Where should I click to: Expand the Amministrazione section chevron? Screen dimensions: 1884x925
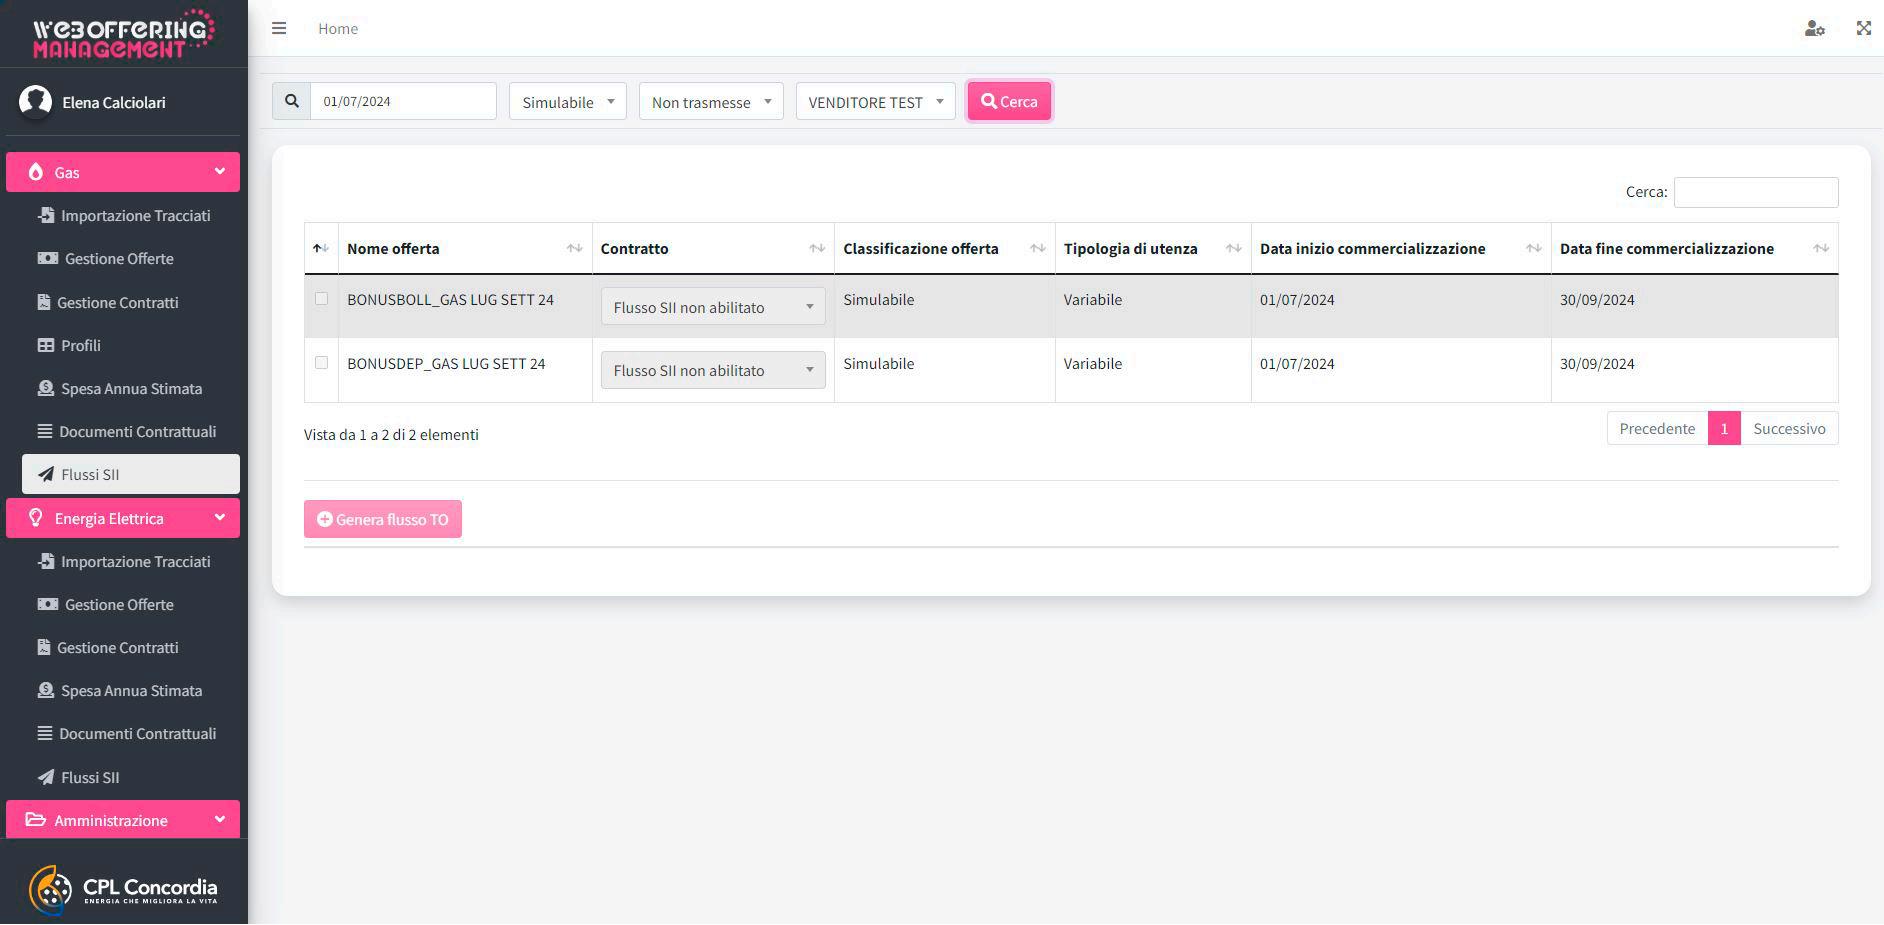coord(219,820)
